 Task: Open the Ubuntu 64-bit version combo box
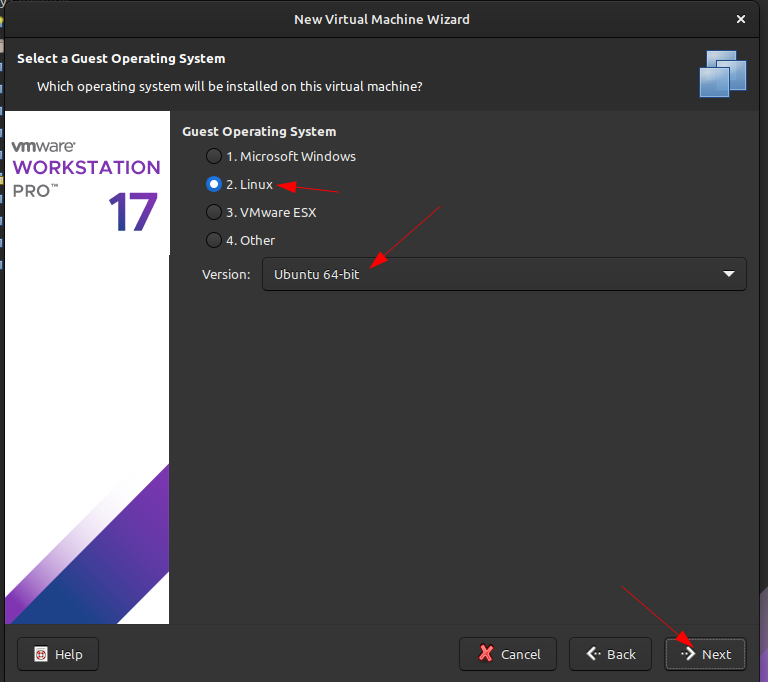point(490,274)
